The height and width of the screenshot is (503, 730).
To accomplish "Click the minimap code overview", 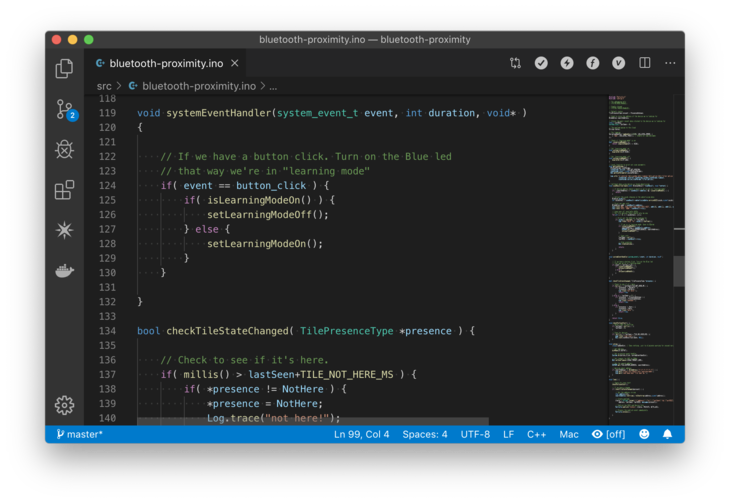I will 640,258.
